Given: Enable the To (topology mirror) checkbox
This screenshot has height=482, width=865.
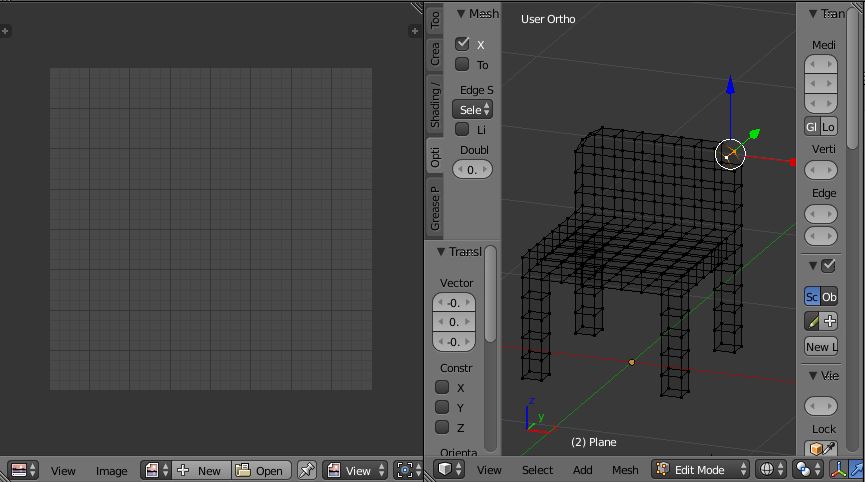Looking at the screenshot, I should (462, 64).
